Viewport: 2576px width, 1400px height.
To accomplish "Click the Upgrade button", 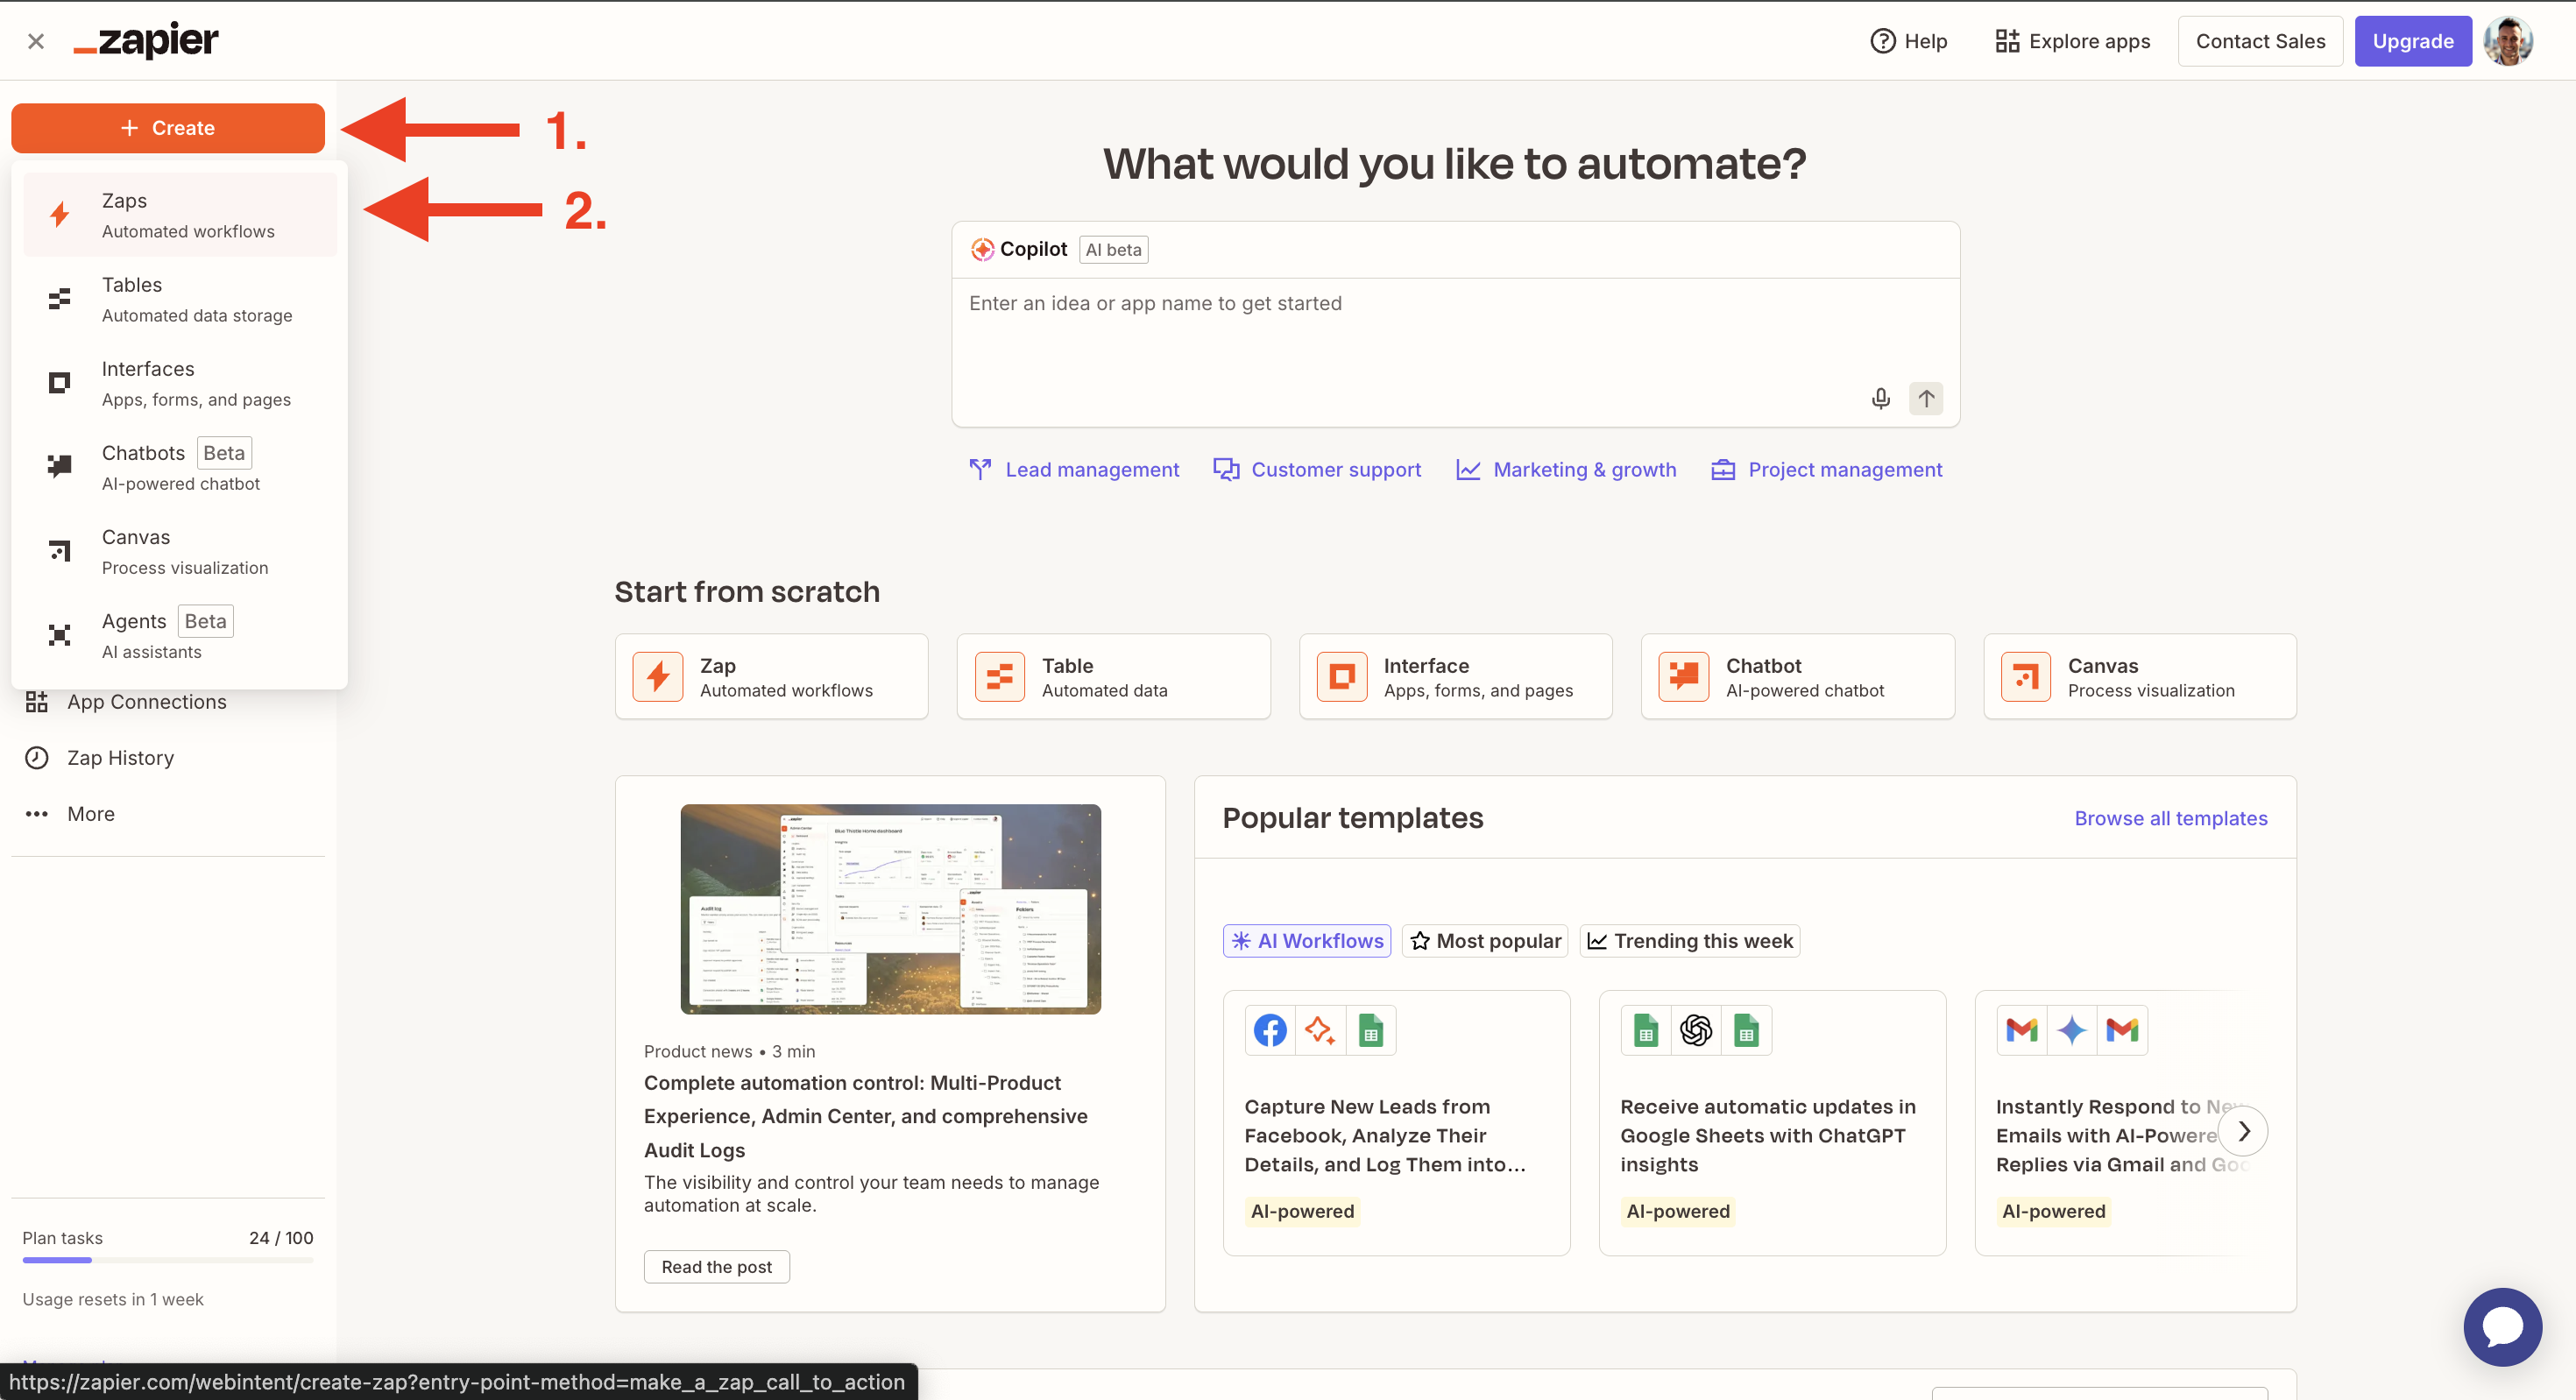I will pos(2412,41).
